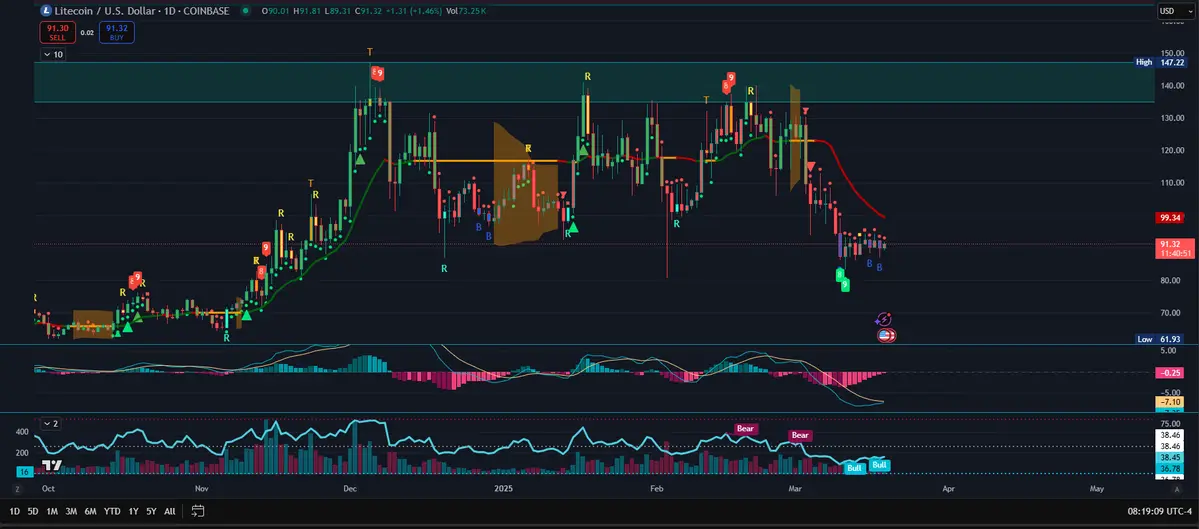Viewport: 1199px width, 529px height.
Task: Click the teal resistance zone rectangle
Action: click(596, 83)
